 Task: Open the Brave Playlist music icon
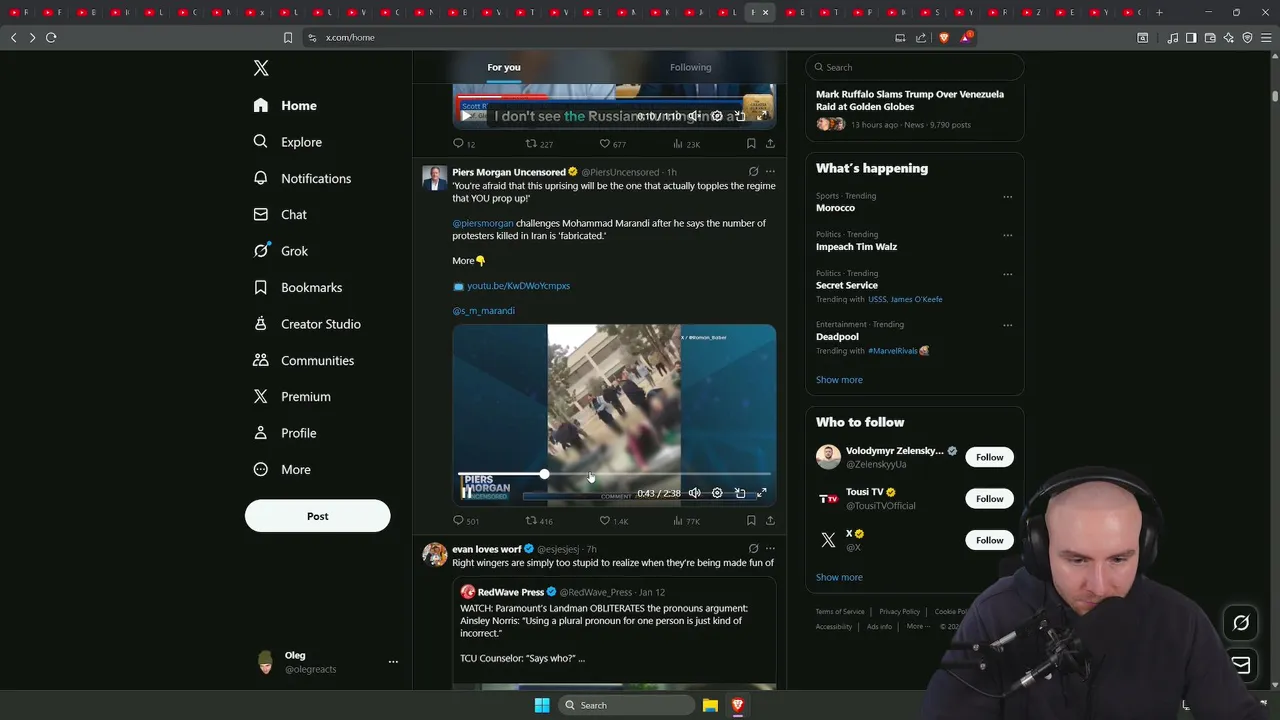(x=1173, y=37)
